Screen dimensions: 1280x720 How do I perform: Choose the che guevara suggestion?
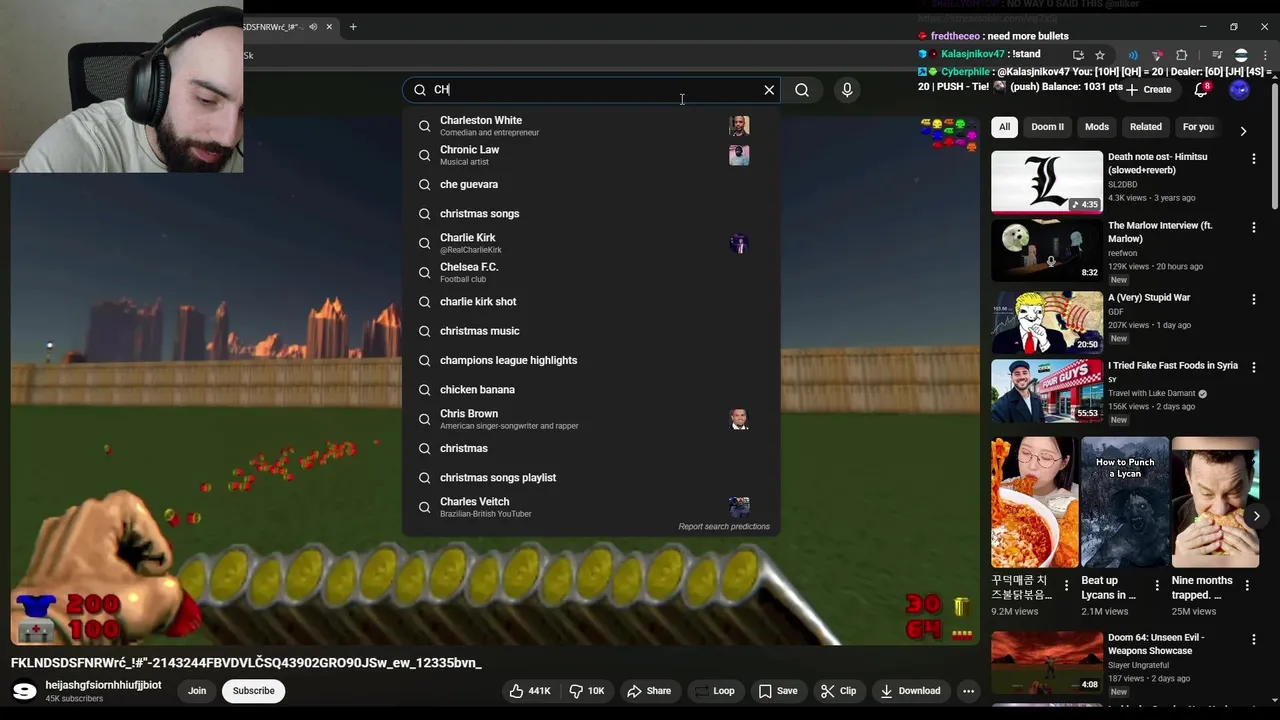[591, 184]
